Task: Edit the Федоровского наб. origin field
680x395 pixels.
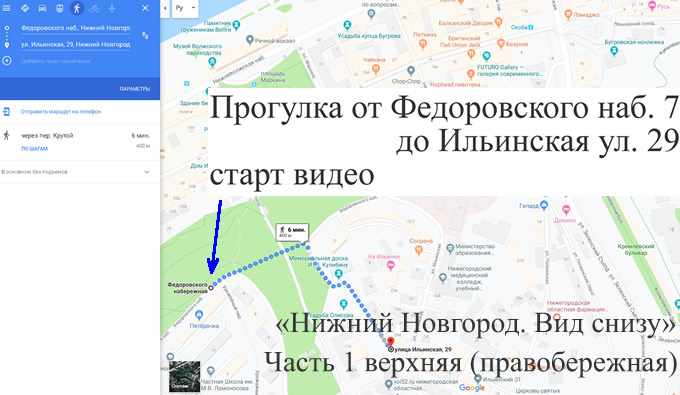Action: [75, 28]
